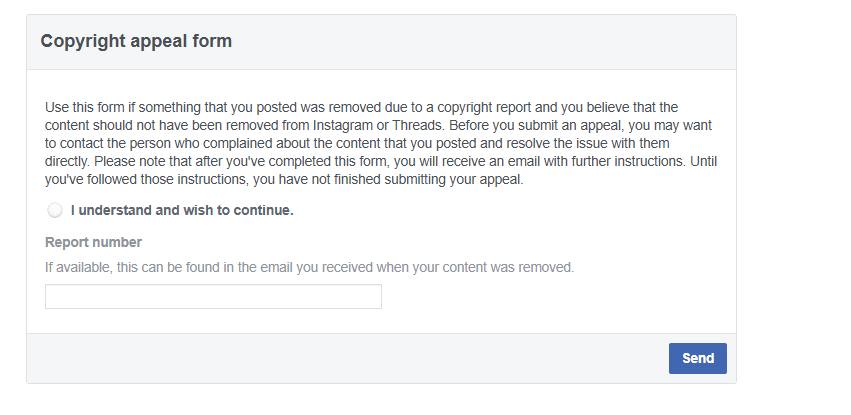
Task: Click the 'If available' helper text line
Action: coord(309,267)
